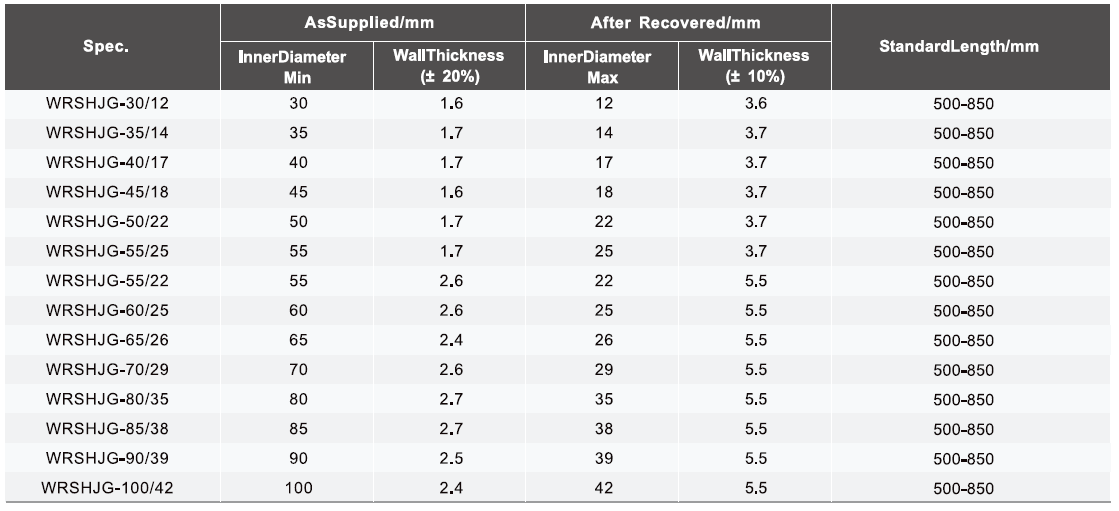Click inner diameter 100 in the last row
This screenshot has height=511, width=1119.
298,488
